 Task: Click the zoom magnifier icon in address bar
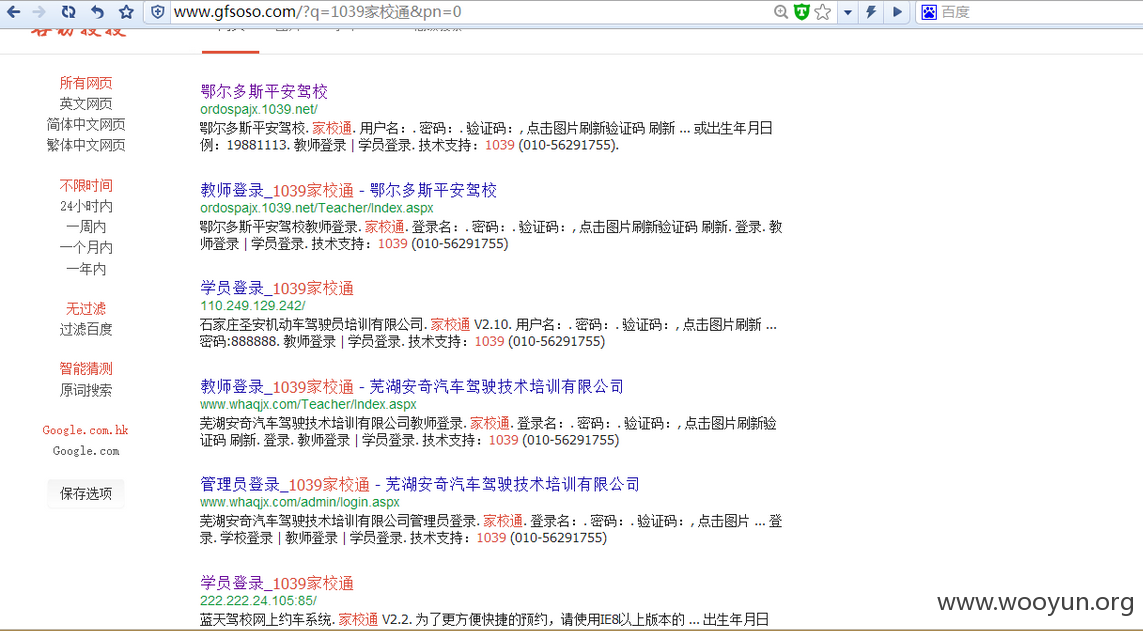pos(781,12)
